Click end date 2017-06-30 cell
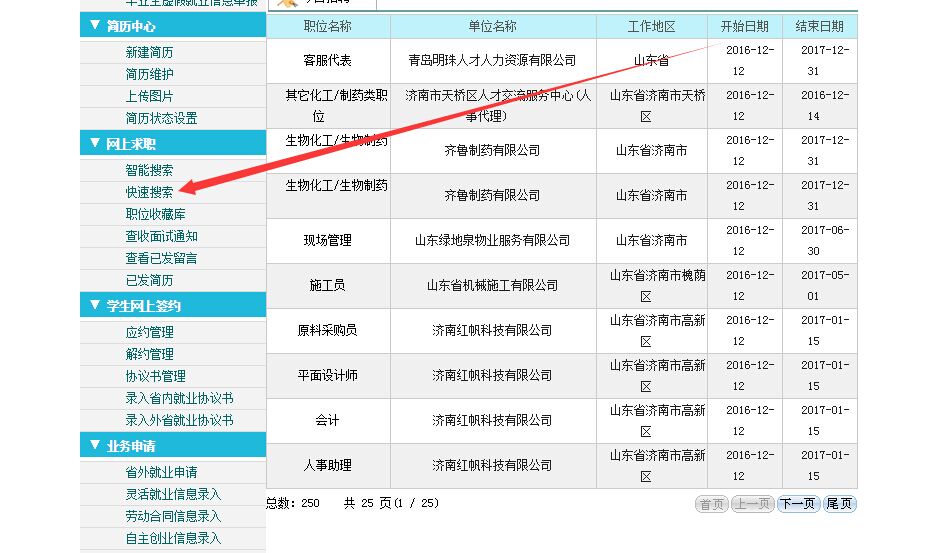 coord(820,240)
